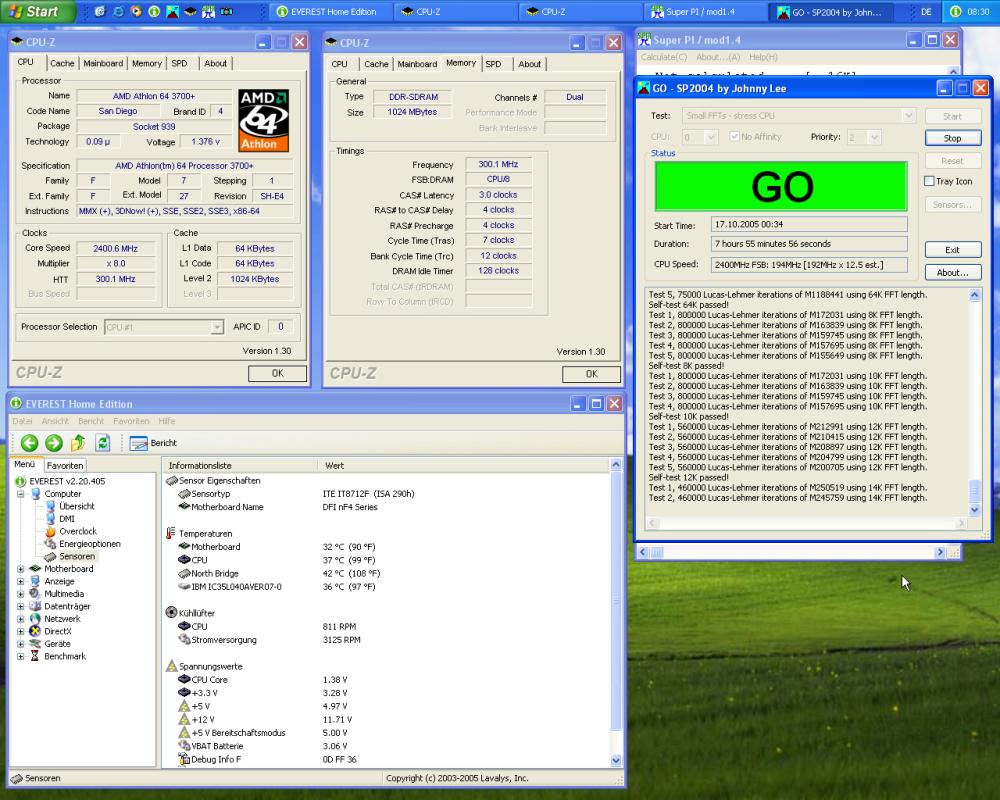This screenshot has width=1000, height=800.
Task: Click the SP2004 log scrollbar up arrow
Action: point(974,295)
